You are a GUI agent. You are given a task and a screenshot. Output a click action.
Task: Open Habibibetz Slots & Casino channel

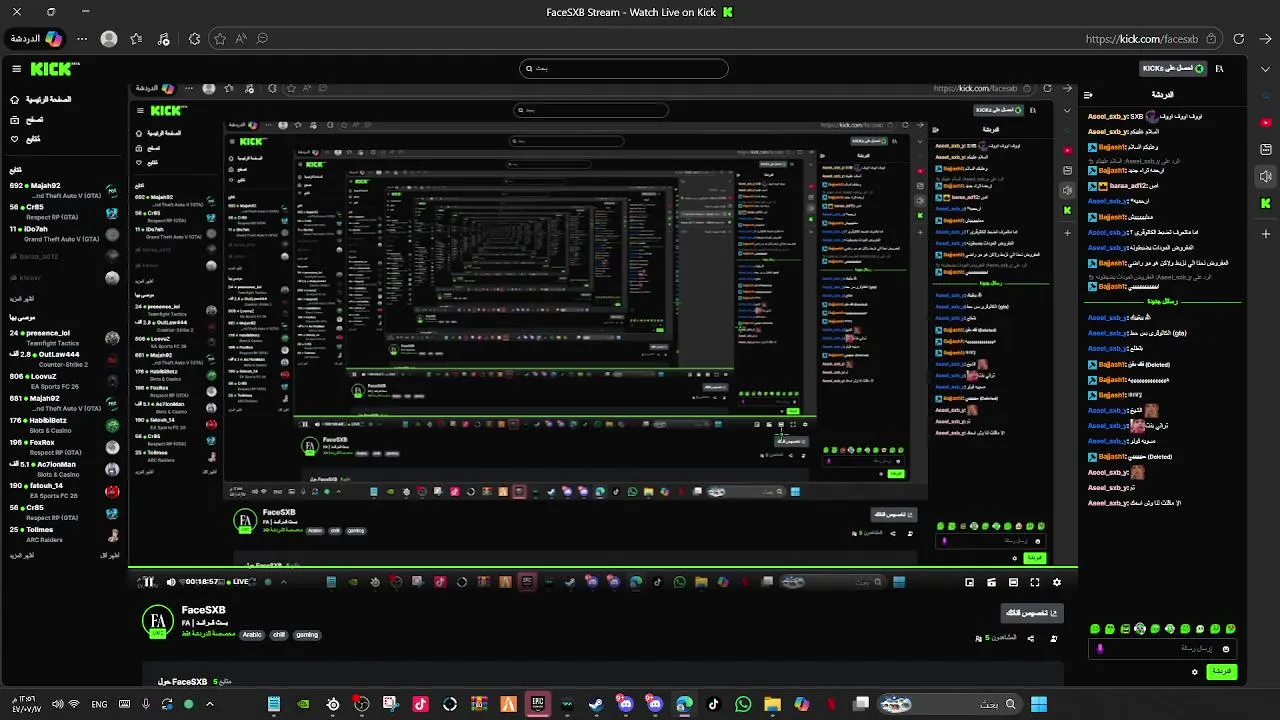pos(64,425)
